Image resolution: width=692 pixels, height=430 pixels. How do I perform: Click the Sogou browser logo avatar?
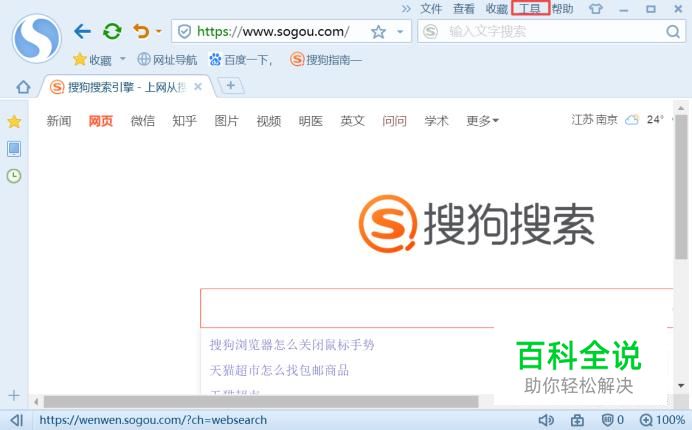37,38
